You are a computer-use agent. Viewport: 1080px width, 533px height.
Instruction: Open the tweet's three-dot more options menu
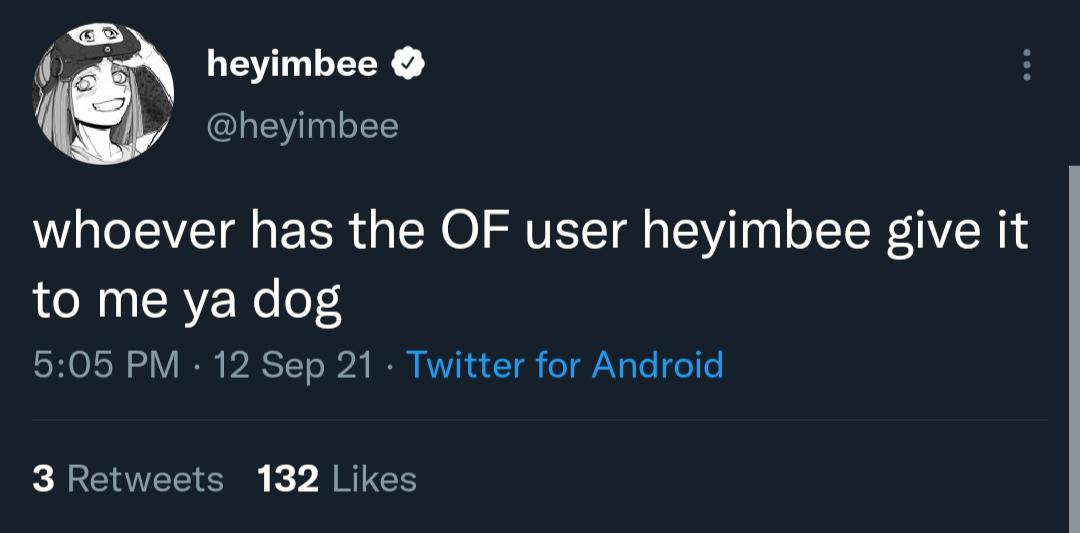(x=1025, y=65)
